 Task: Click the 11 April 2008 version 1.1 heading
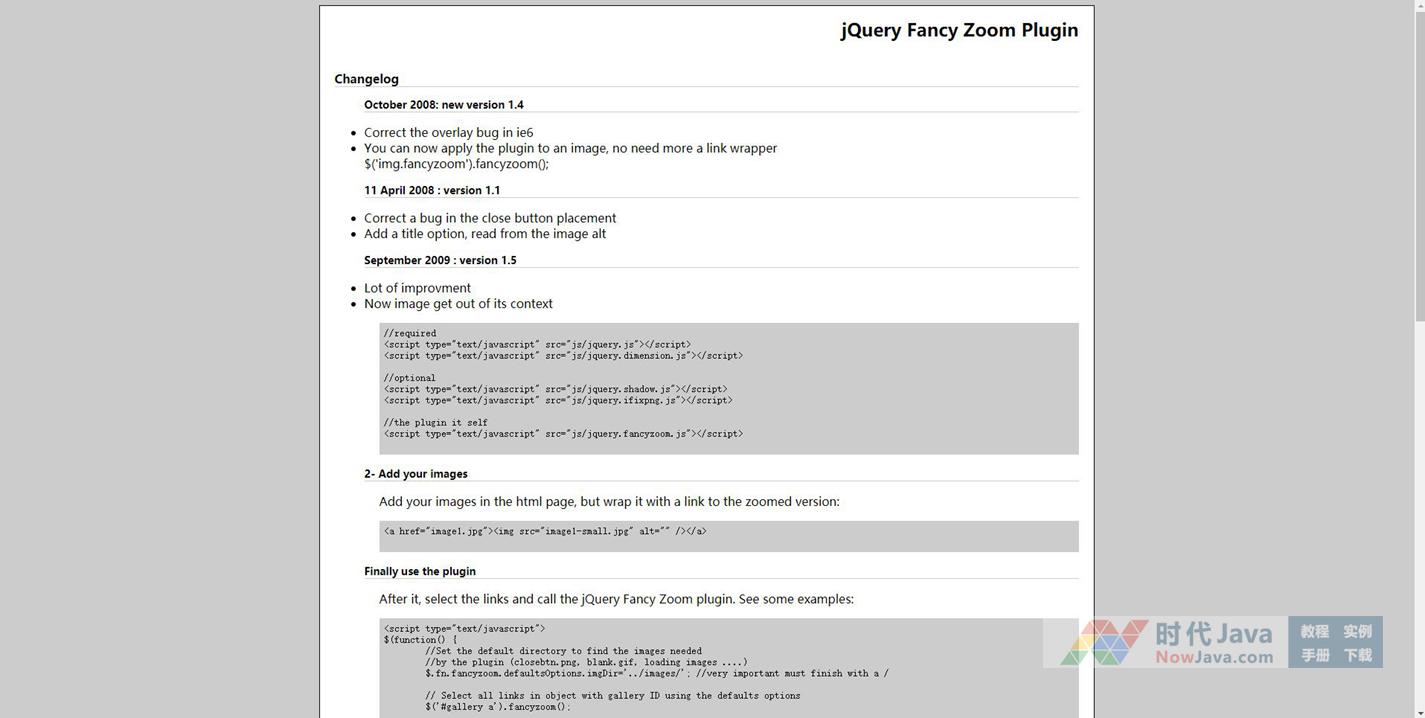(x=432, y=190)
